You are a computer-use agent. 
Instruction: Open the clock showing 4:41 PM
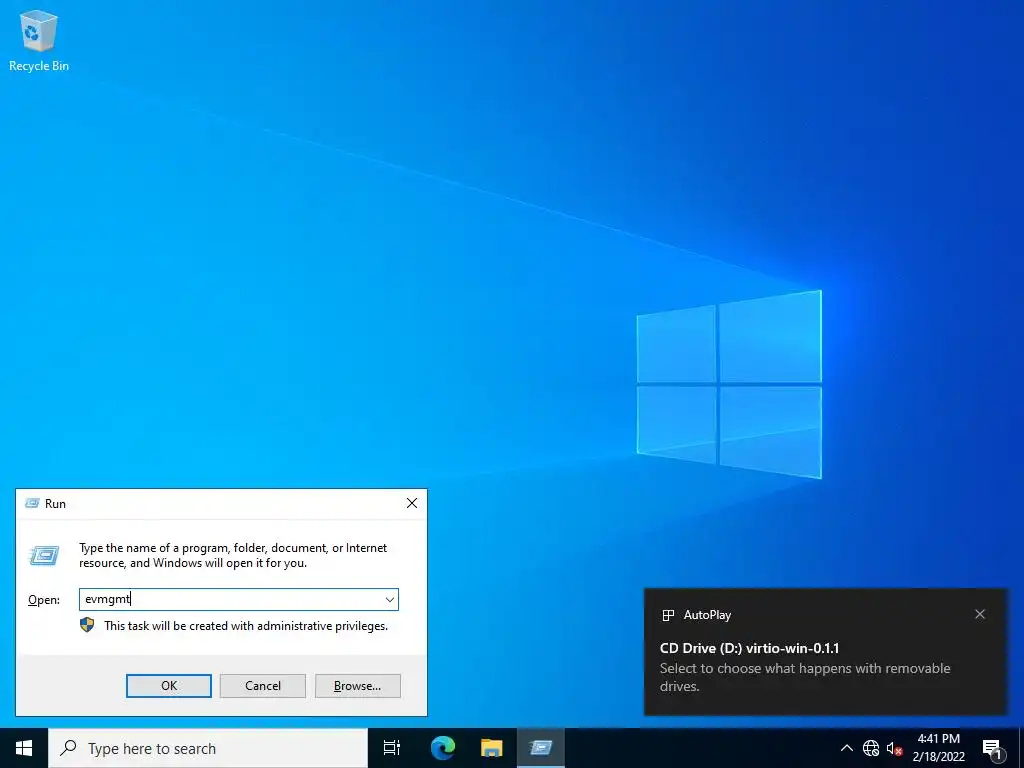(938, 748)
